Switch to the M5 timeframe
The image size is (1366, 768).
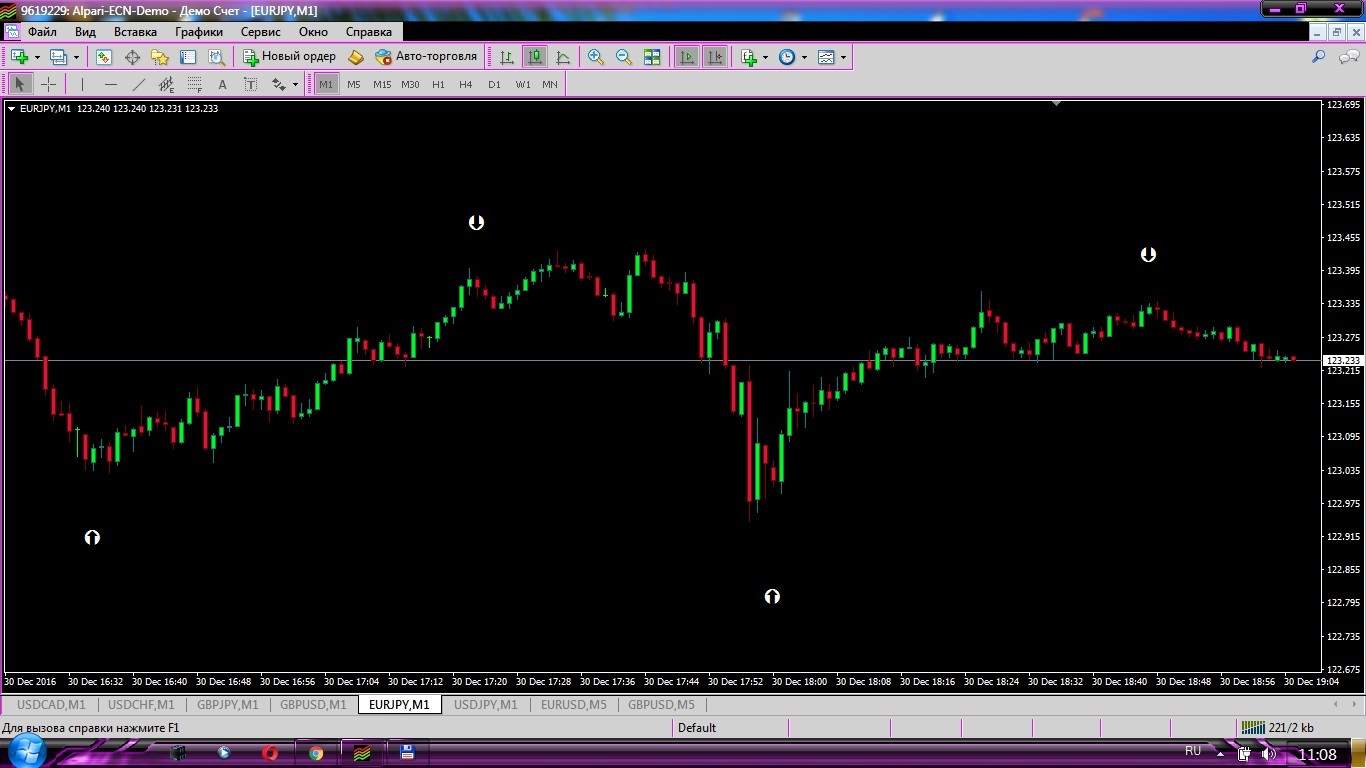coord(354,85)
